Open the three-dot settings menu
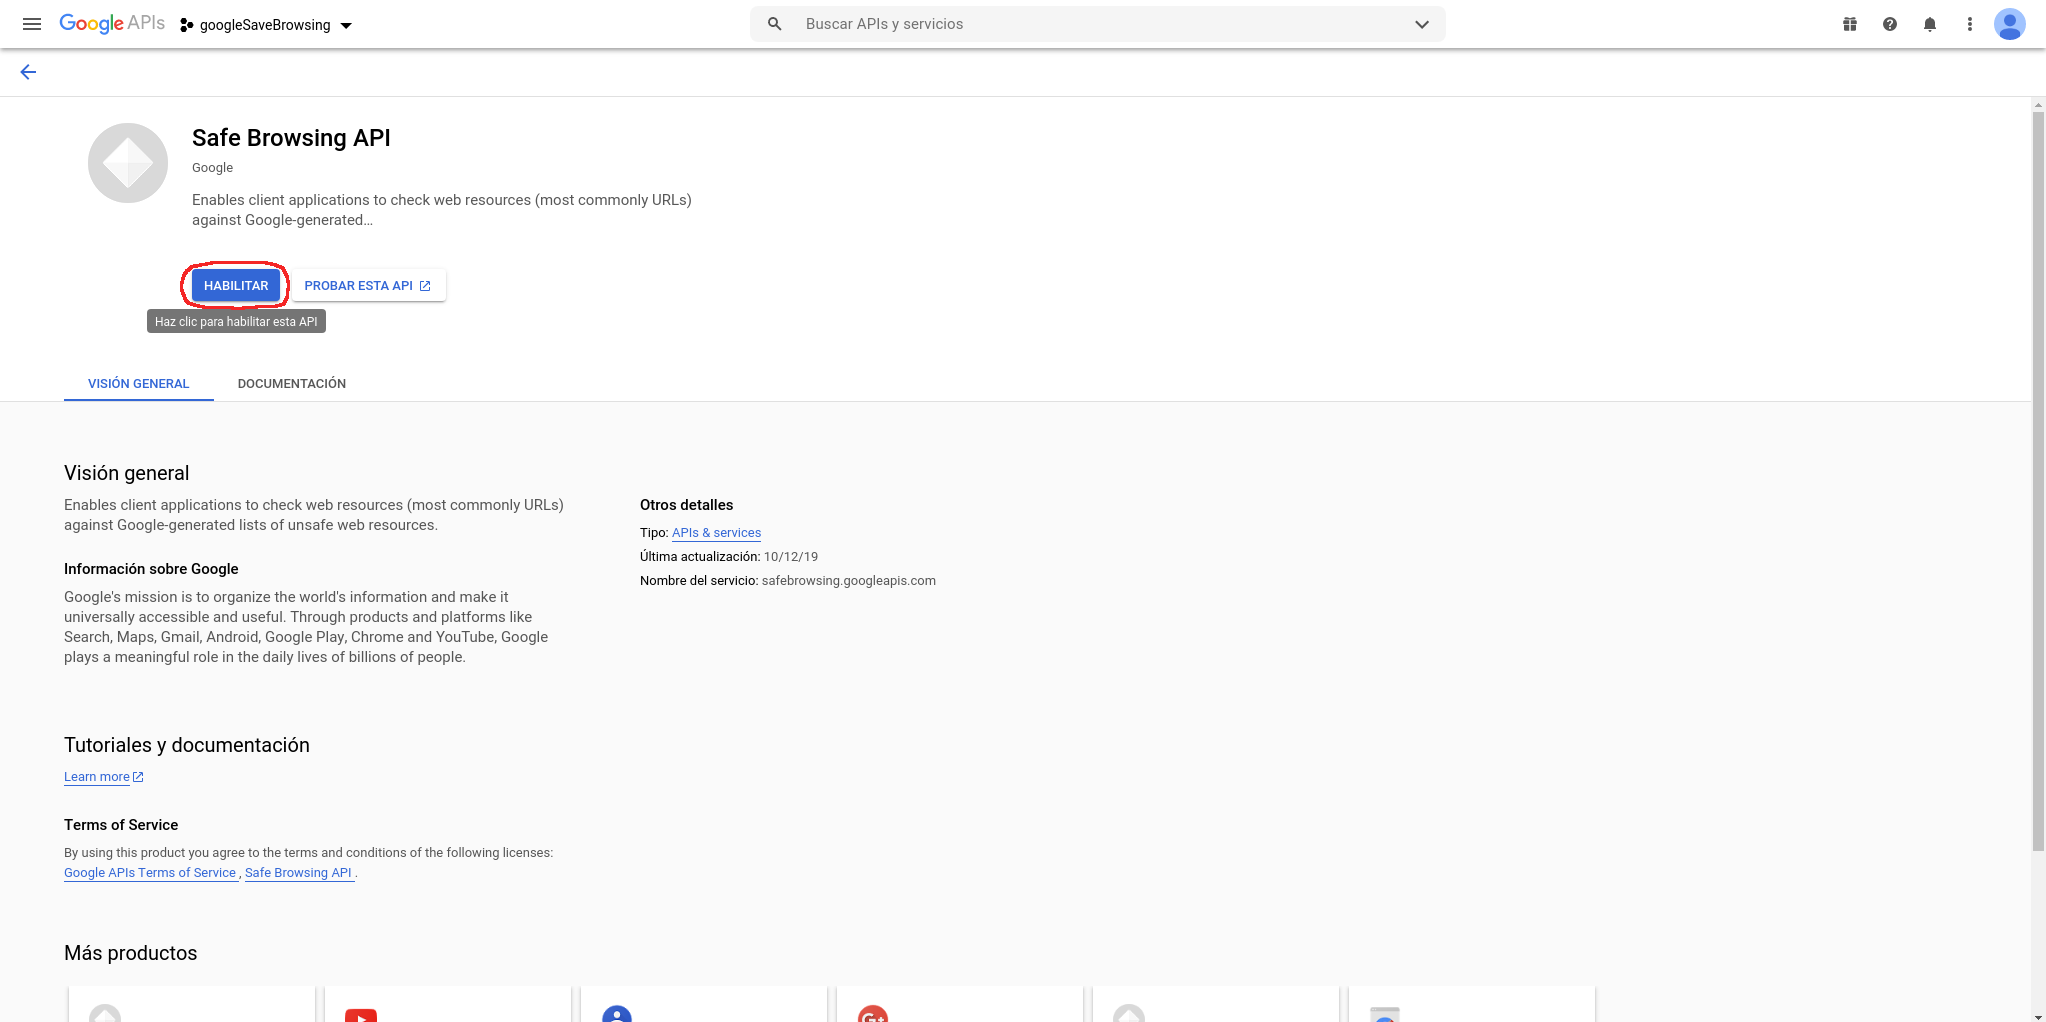This screenshot has height=1022, width=2046. pyautogui.click(x=1969, y=24)
